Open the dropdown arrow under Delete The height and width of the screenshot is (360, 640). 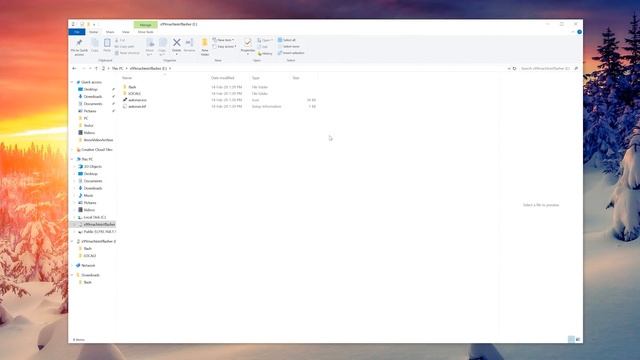pyautogui.click(x=176, y=54)
